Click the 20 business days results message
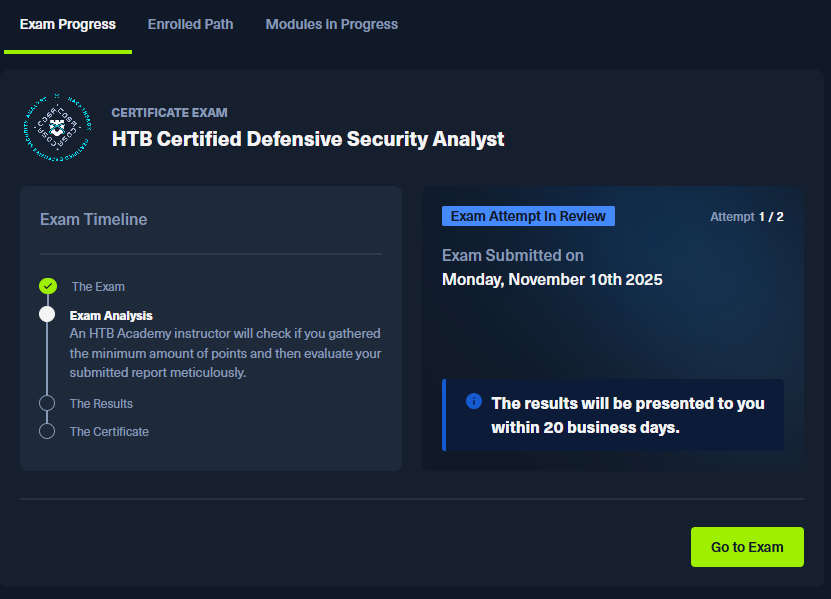 click(x=627, y=415)
